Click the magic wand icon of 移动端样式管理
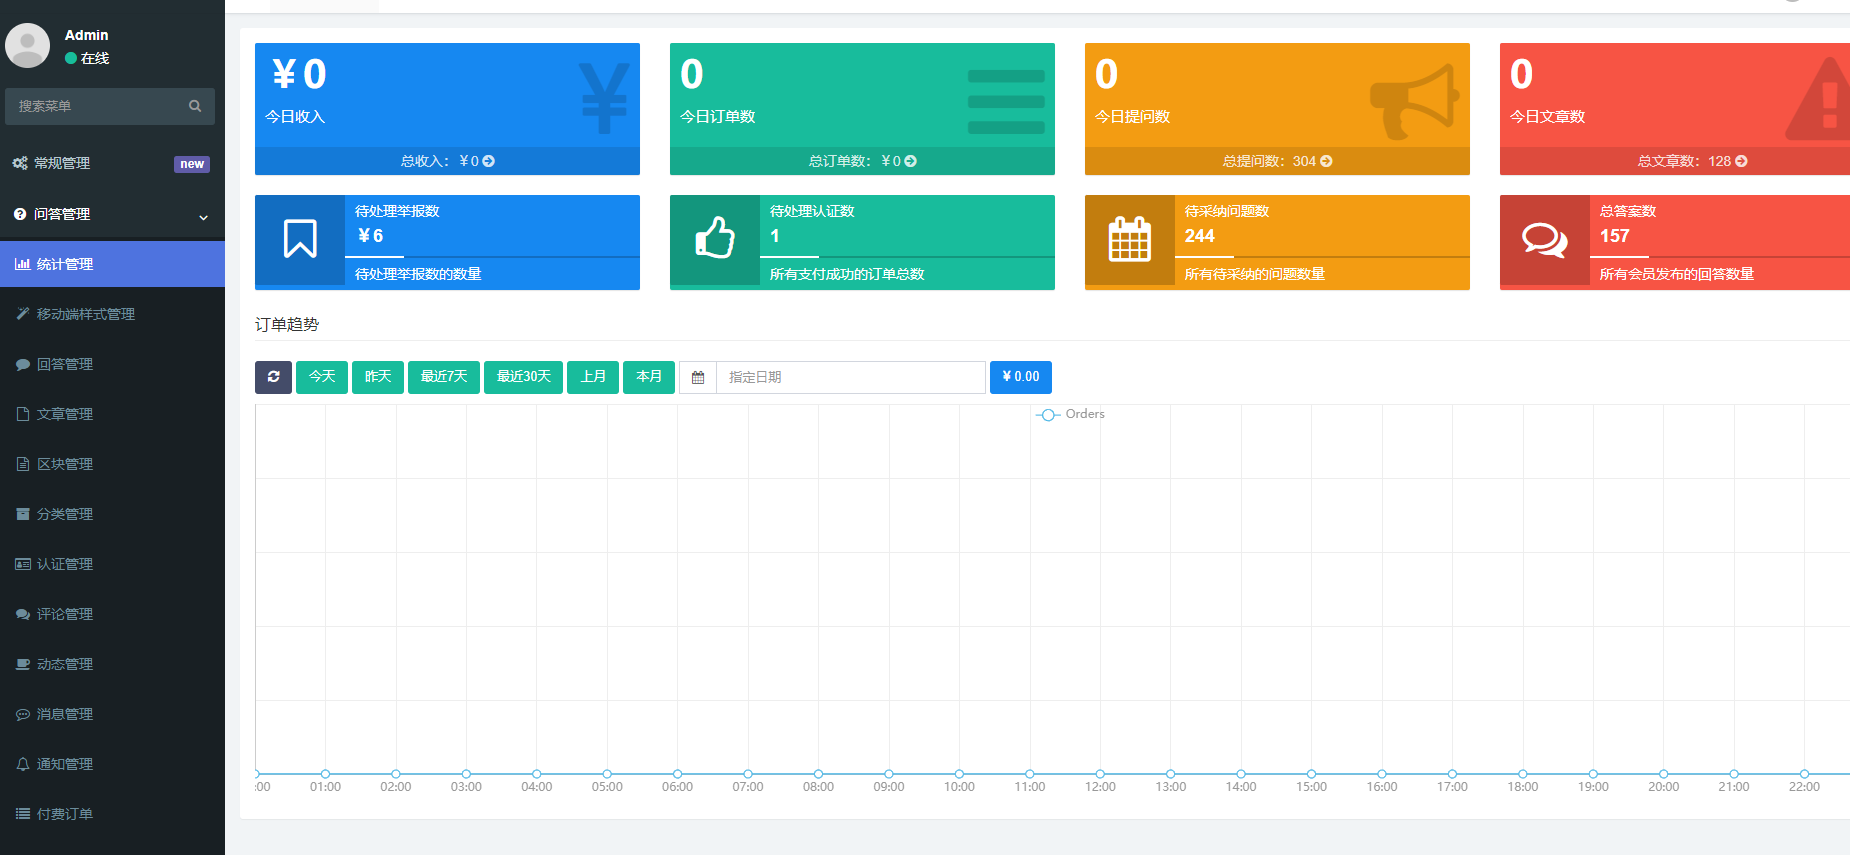 [x=22, y=314]
